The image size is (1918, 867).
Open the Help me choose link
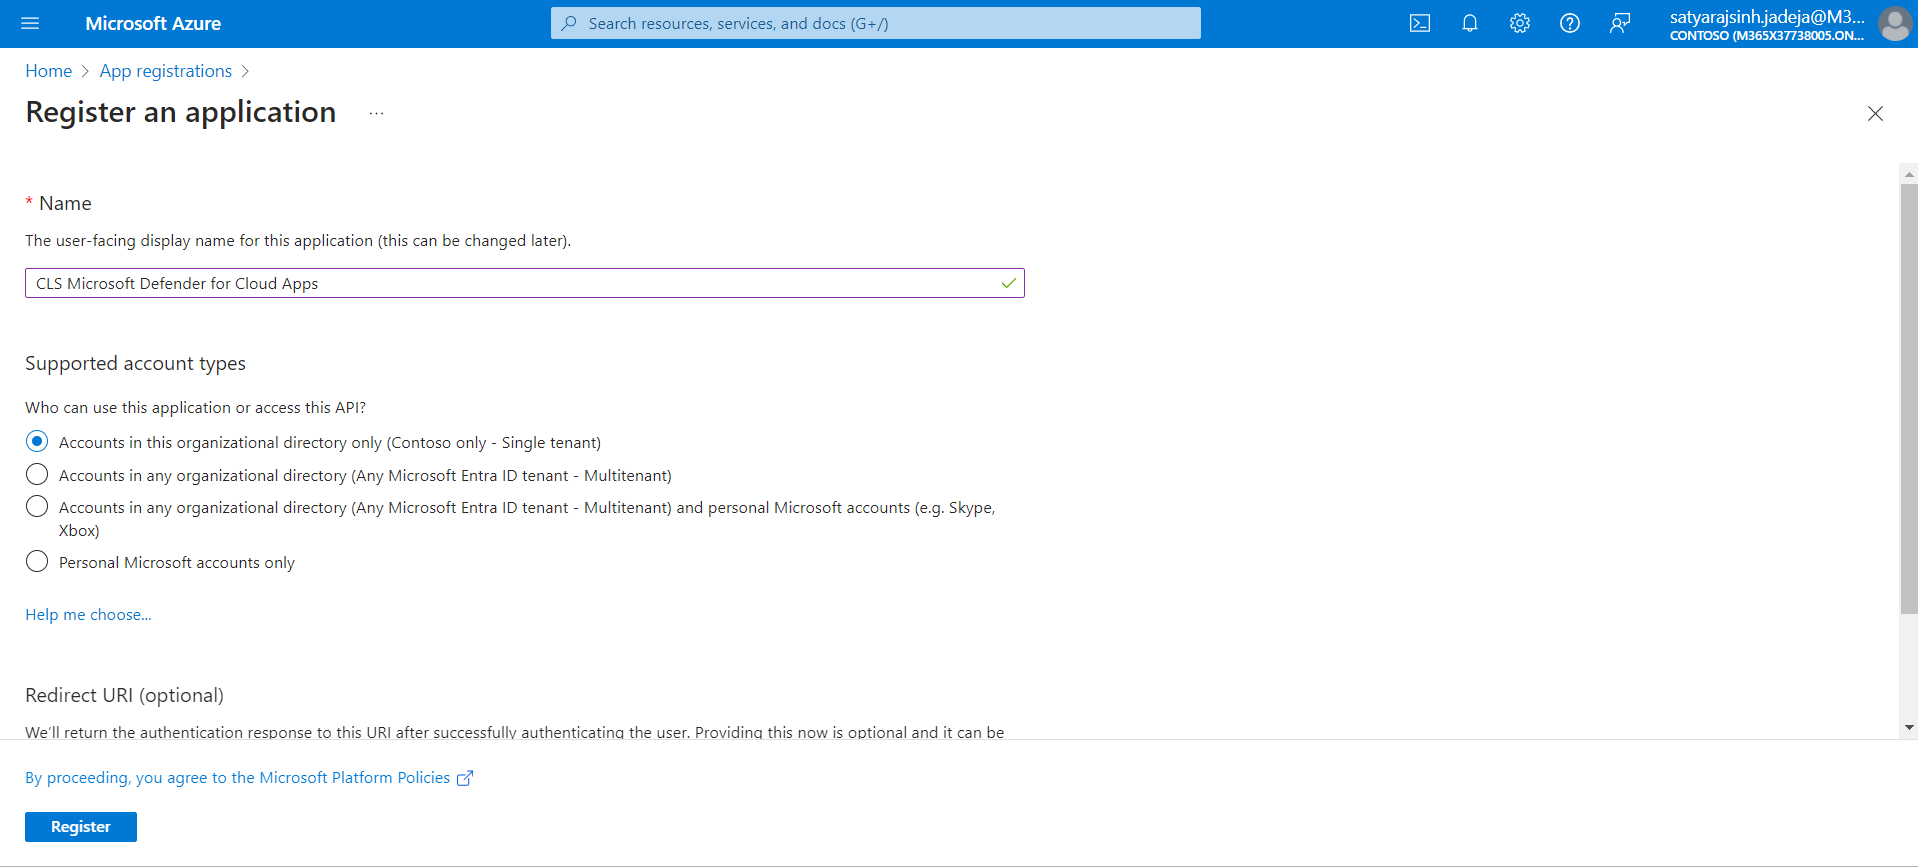(89, 615)
